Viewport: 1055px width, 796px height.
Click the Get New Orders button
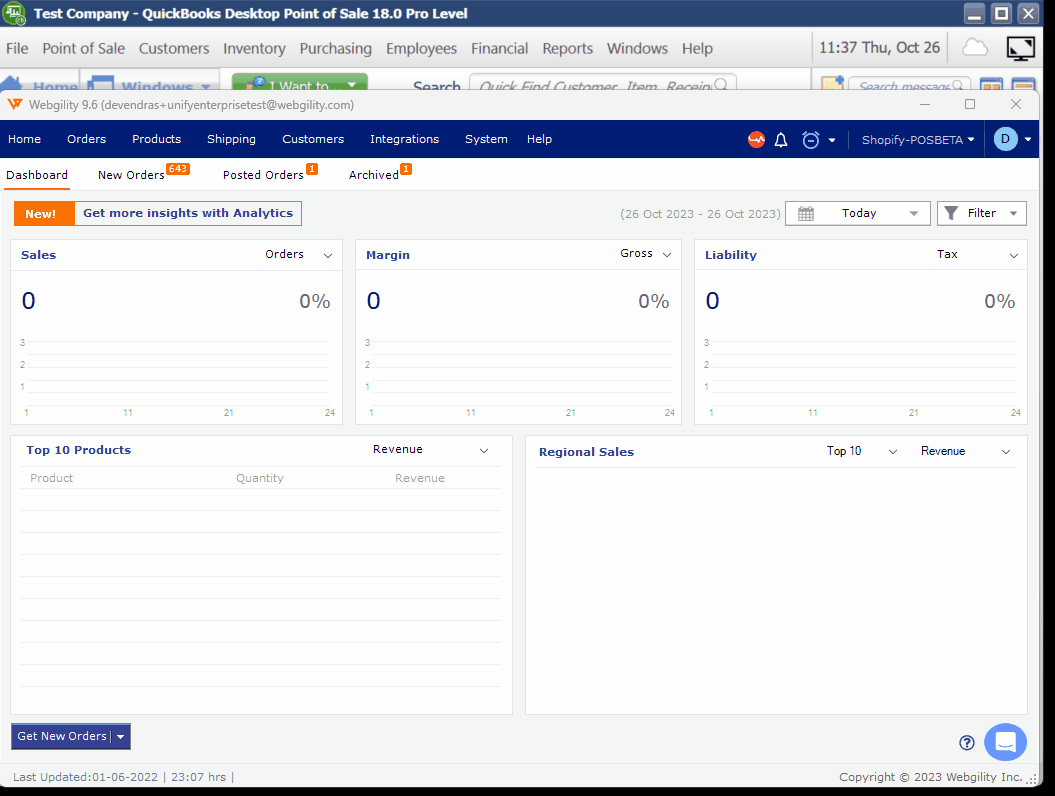pos(62,737)
